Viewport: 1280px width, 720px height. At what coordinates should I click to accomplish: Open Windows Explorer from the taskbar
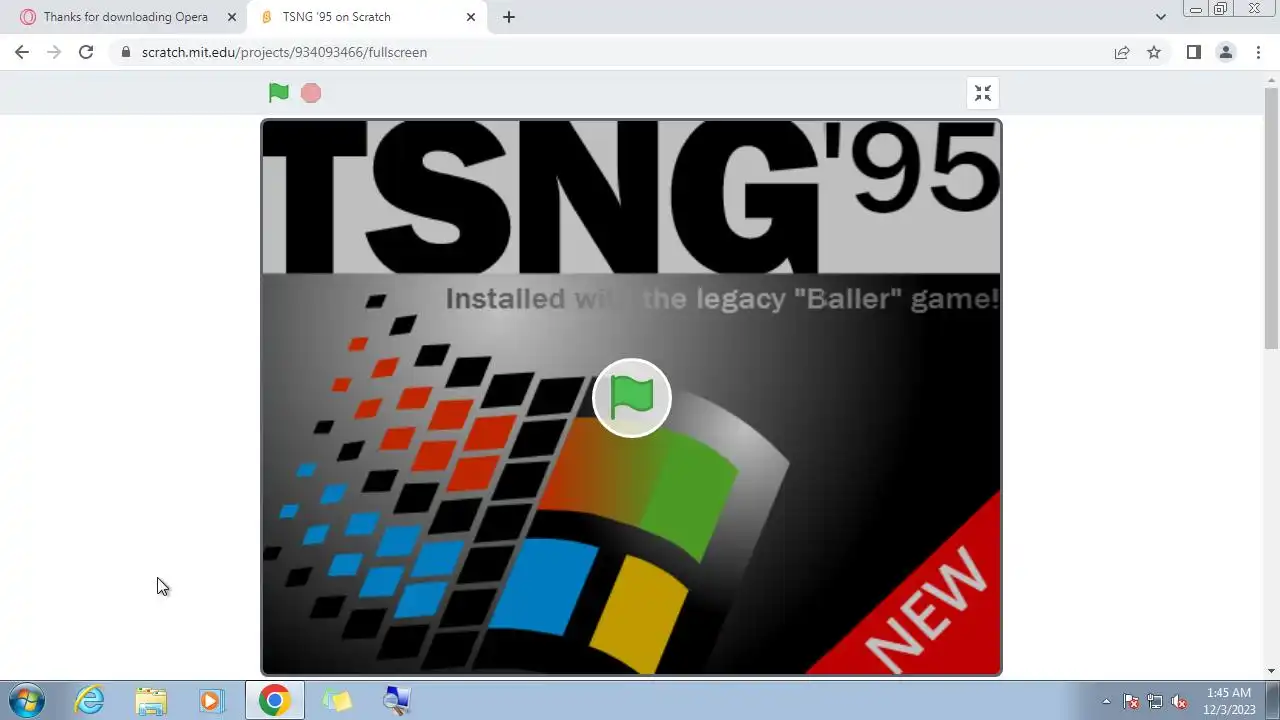click(x=151, y=701)
